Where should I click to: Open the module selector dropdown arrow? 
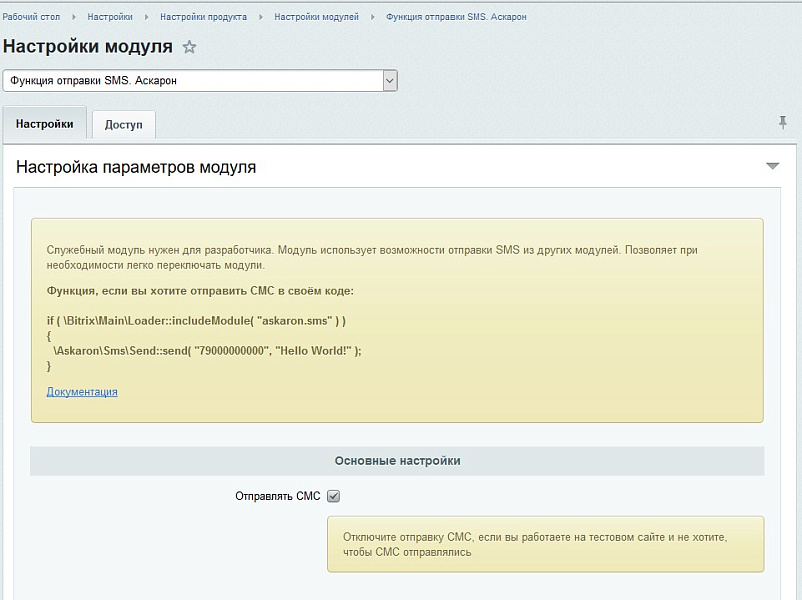pyautogui.click(x=389, y=80)
